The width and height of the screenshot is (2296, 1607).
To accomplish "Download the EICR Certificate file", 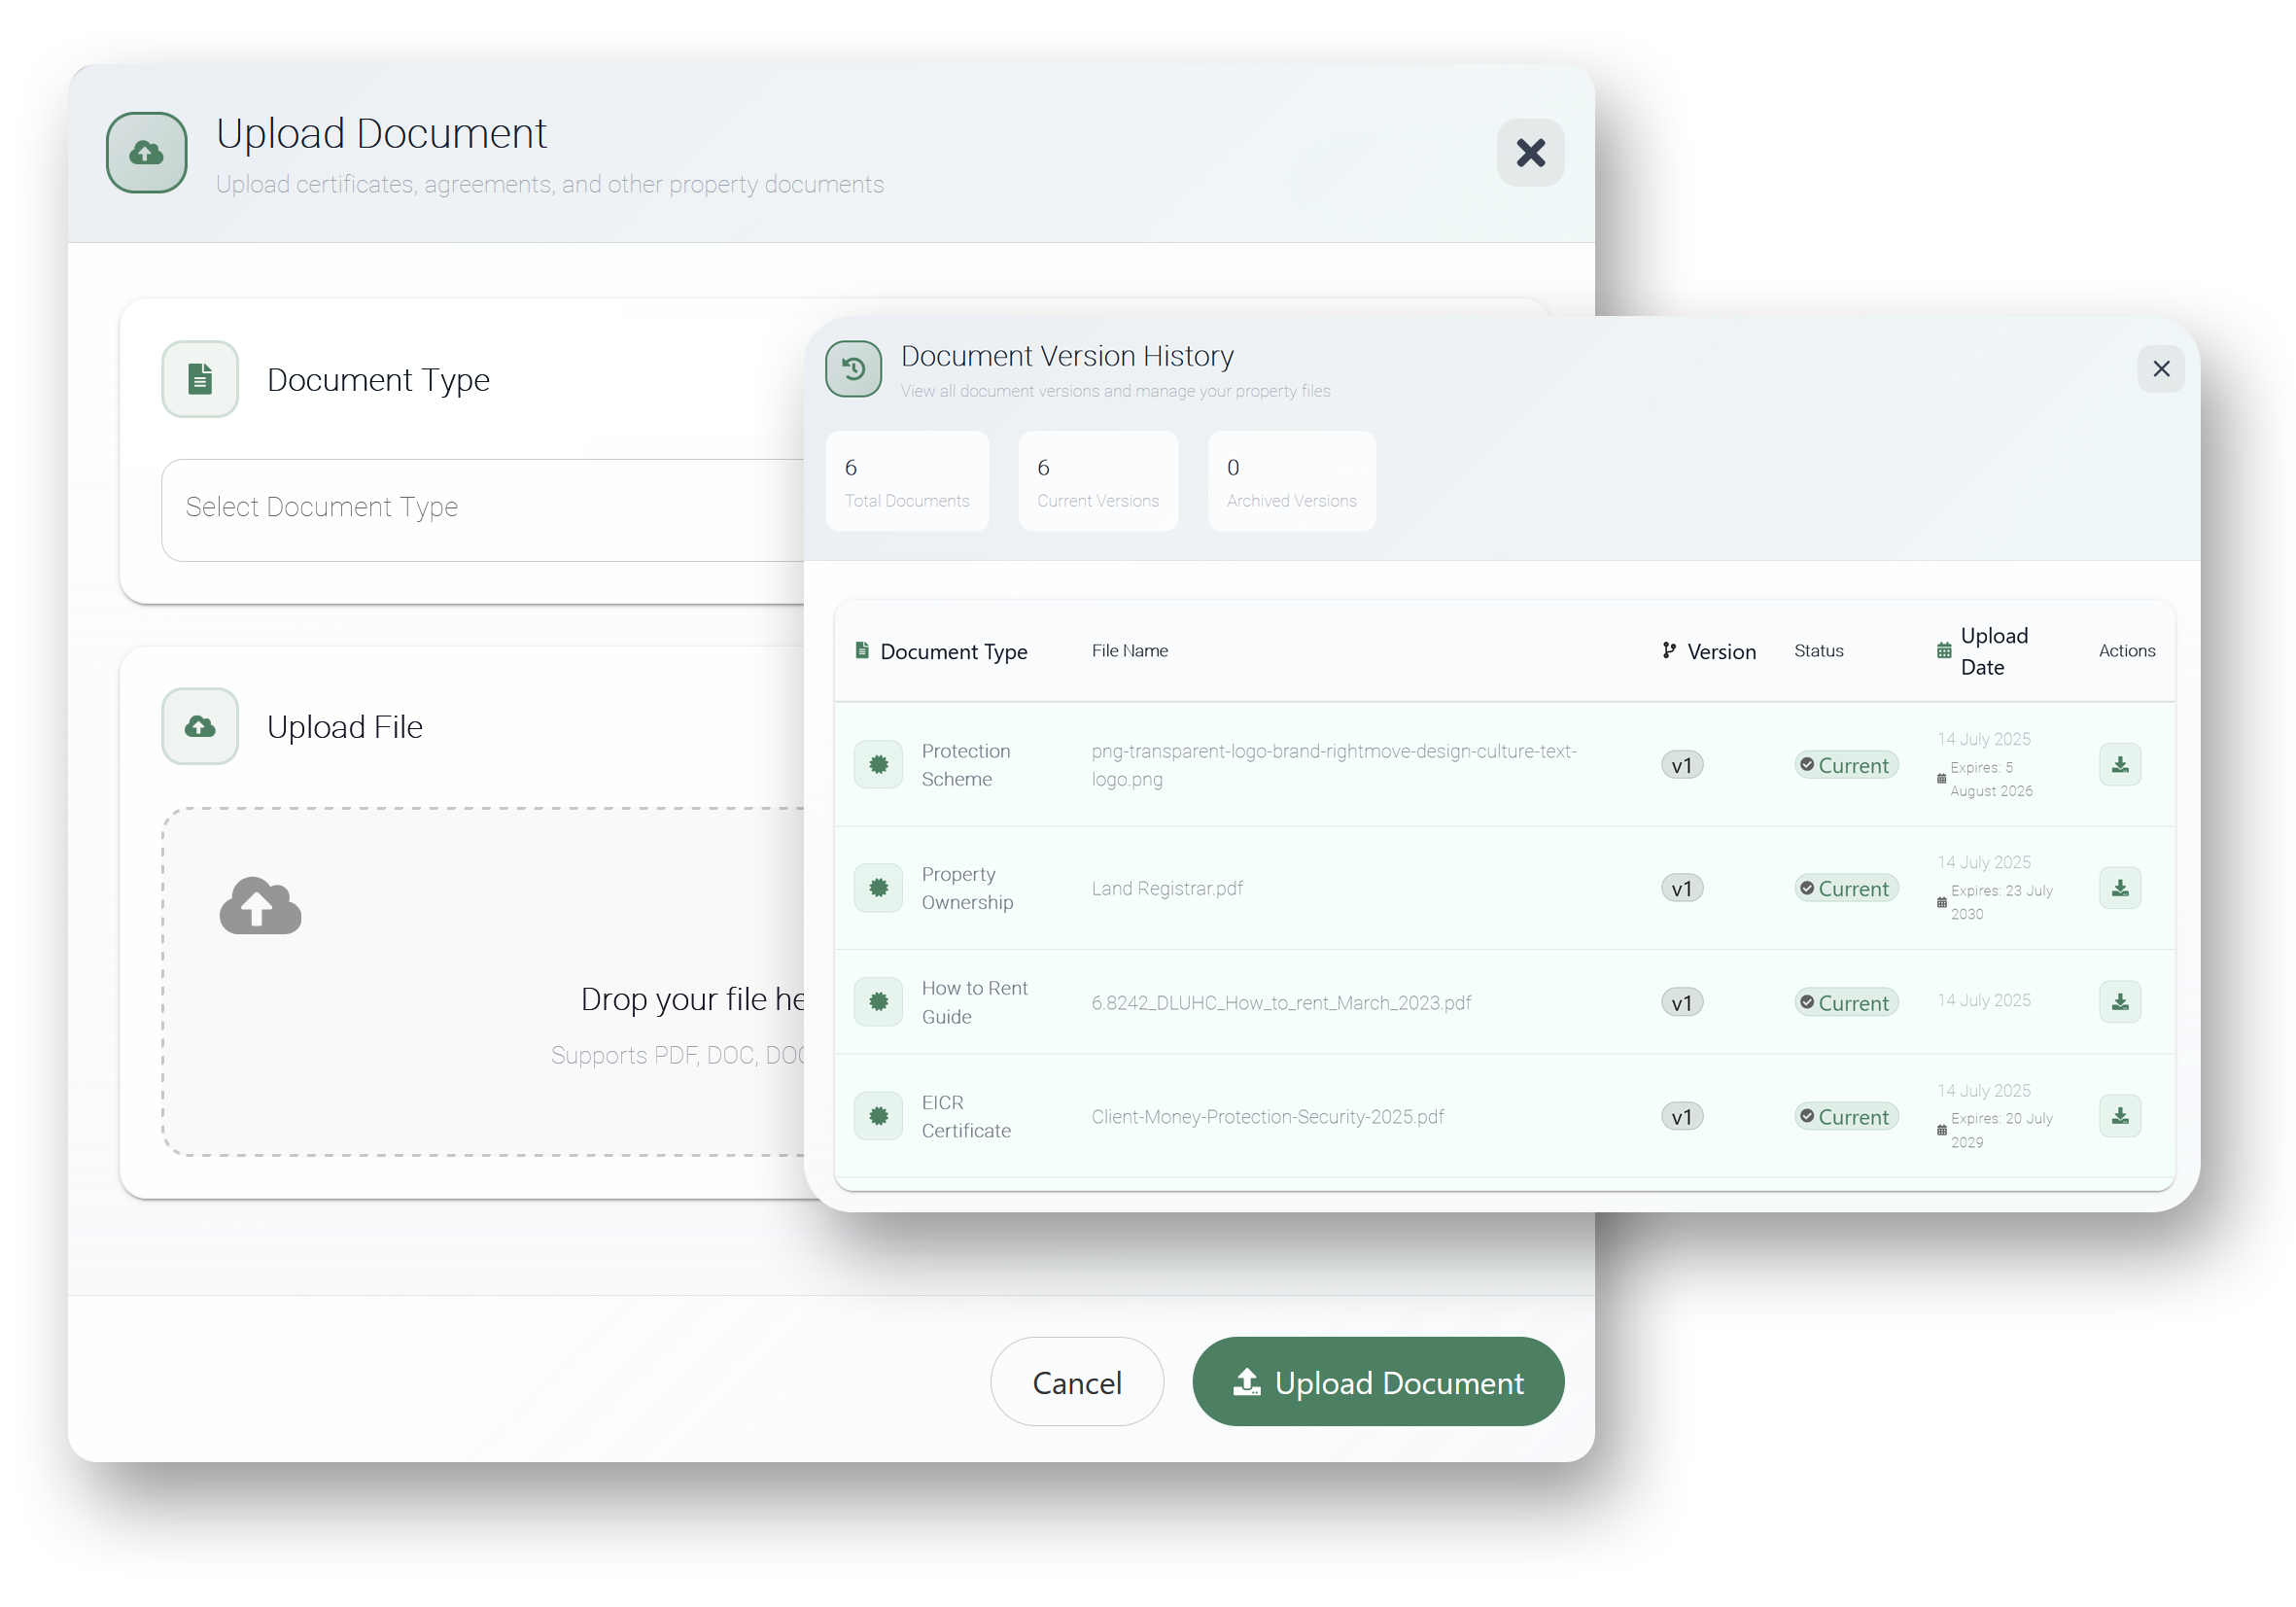I will (2119, 1116).
